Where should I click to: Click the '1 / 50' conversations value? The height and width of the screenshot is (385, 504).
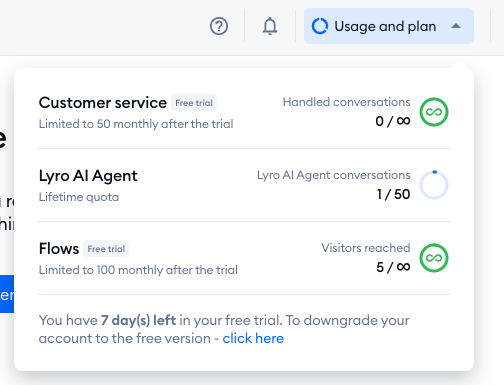pos(393,194)
